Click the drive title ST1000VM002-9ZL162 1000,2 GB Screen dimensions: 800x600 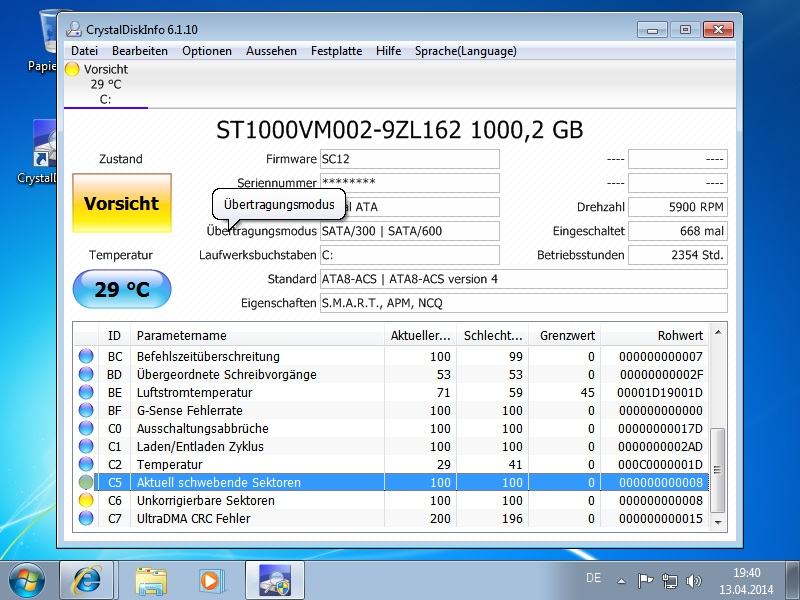[x=399, y=130]
